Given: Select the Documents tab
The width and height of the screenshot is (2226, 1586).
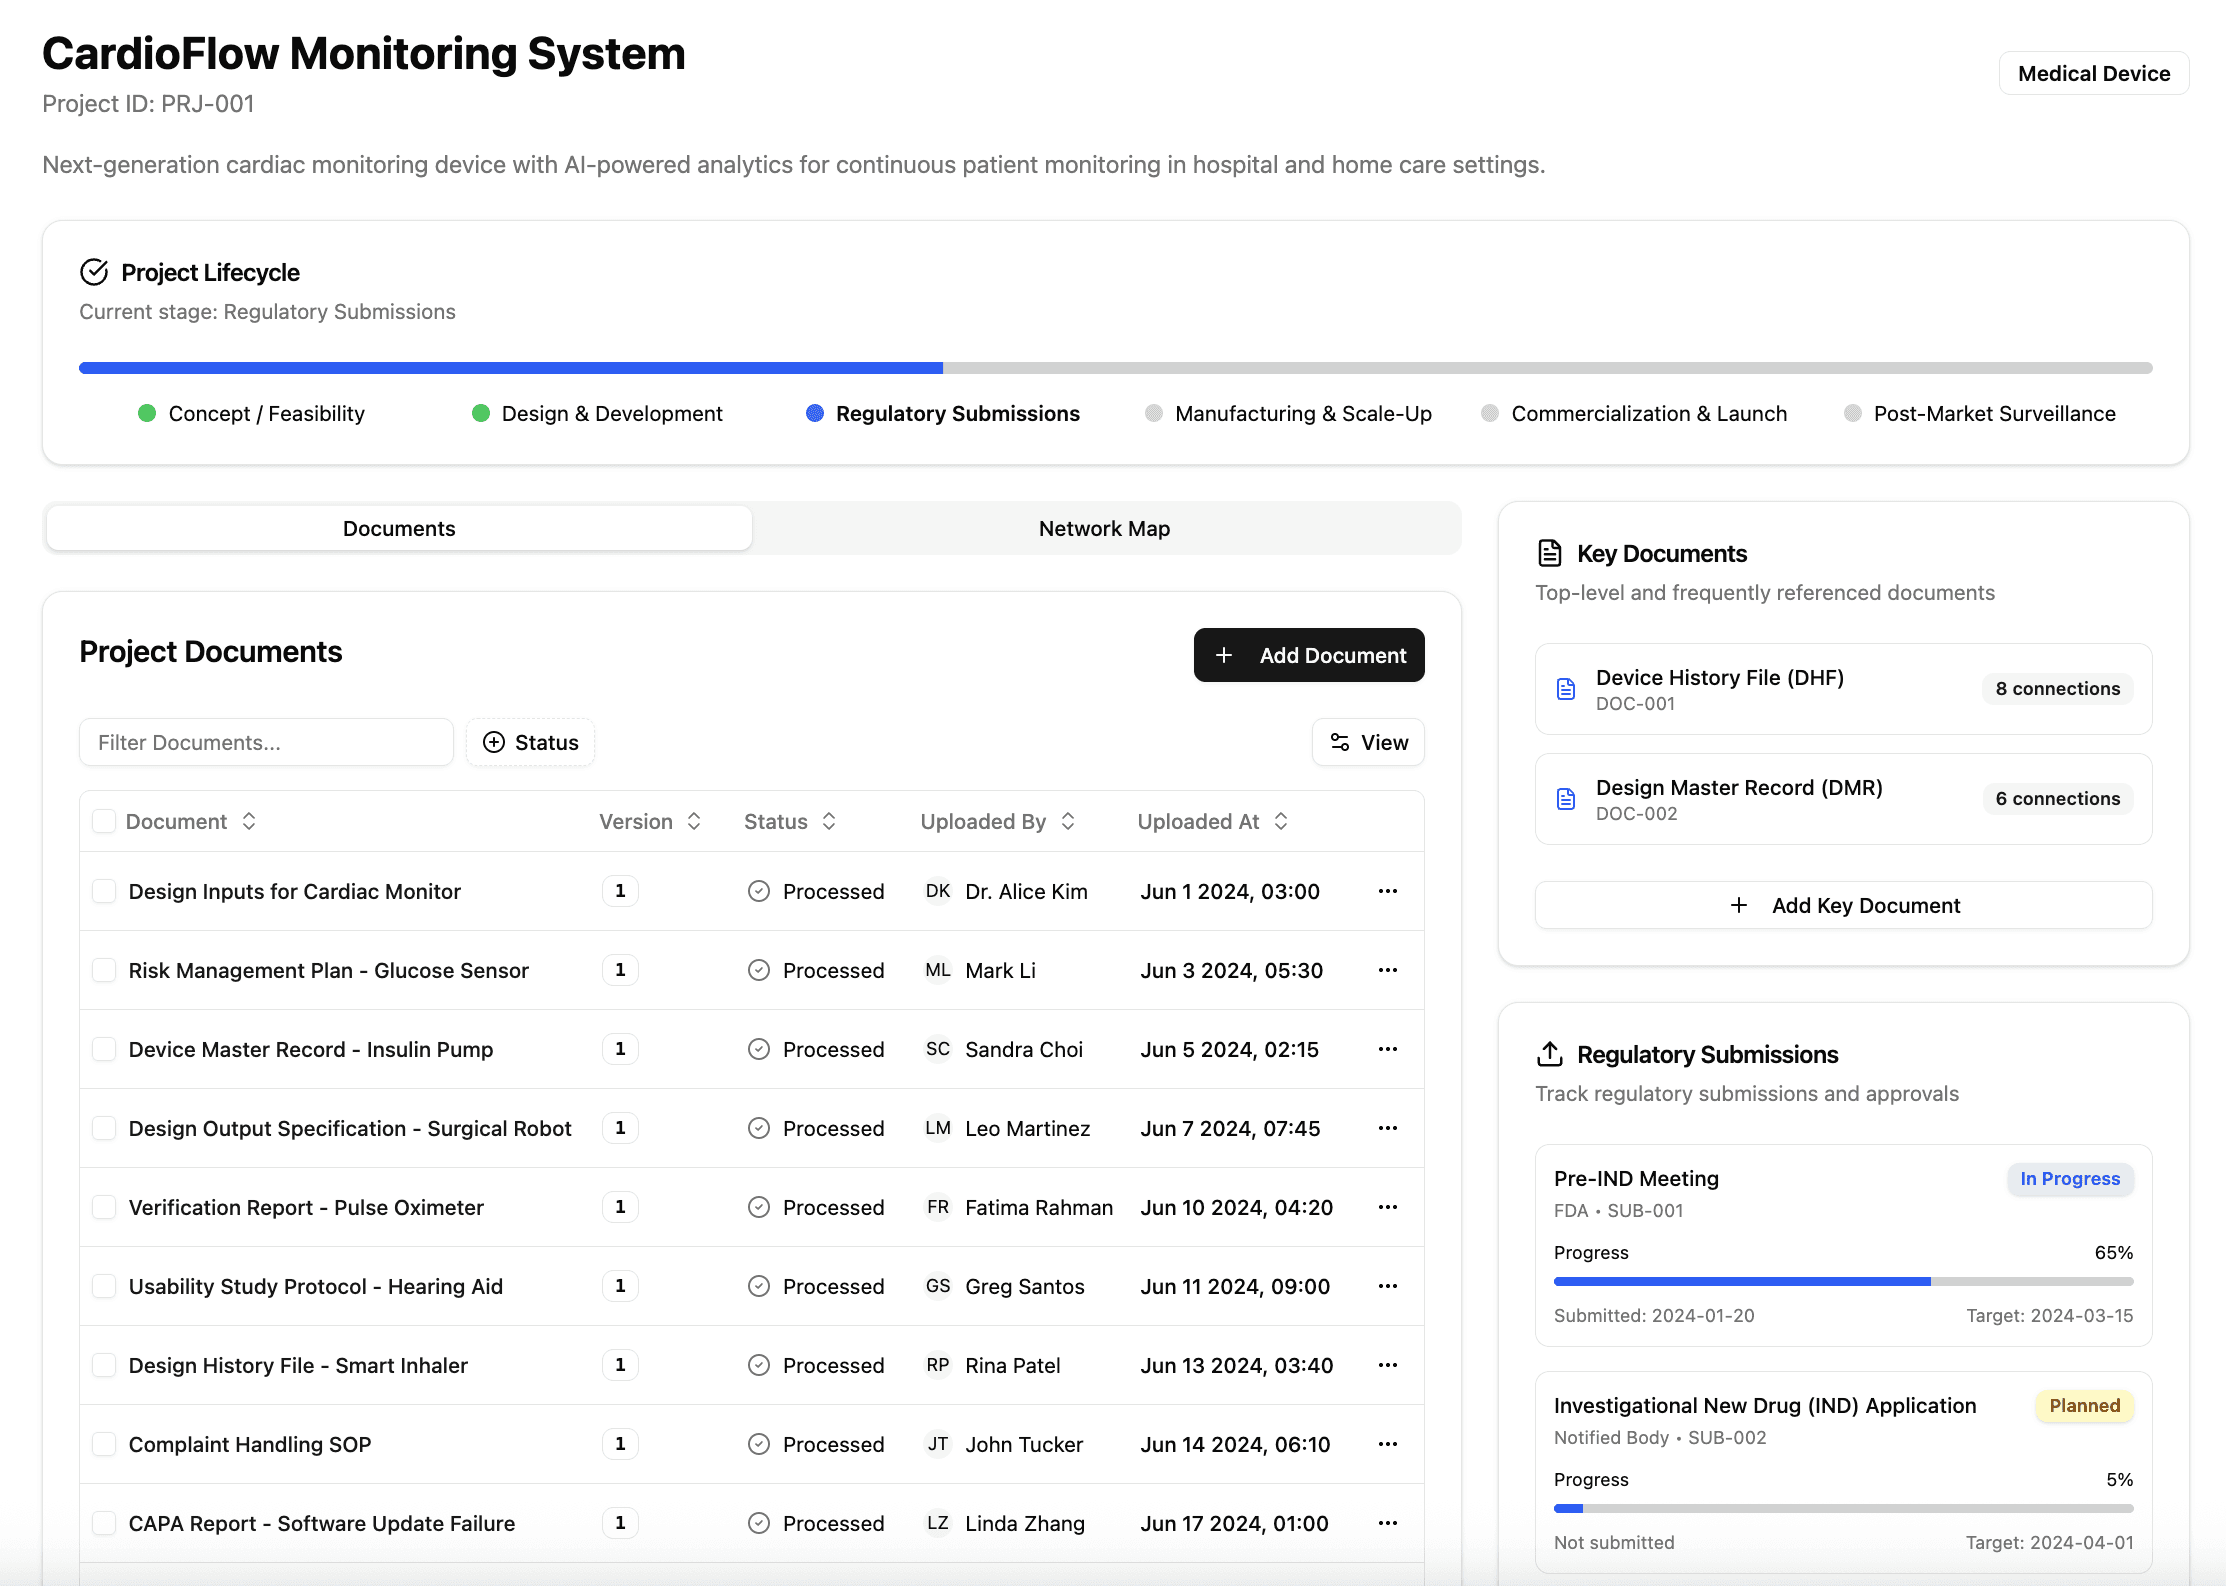Looking at the screenshot, I should tap(399, 528).
